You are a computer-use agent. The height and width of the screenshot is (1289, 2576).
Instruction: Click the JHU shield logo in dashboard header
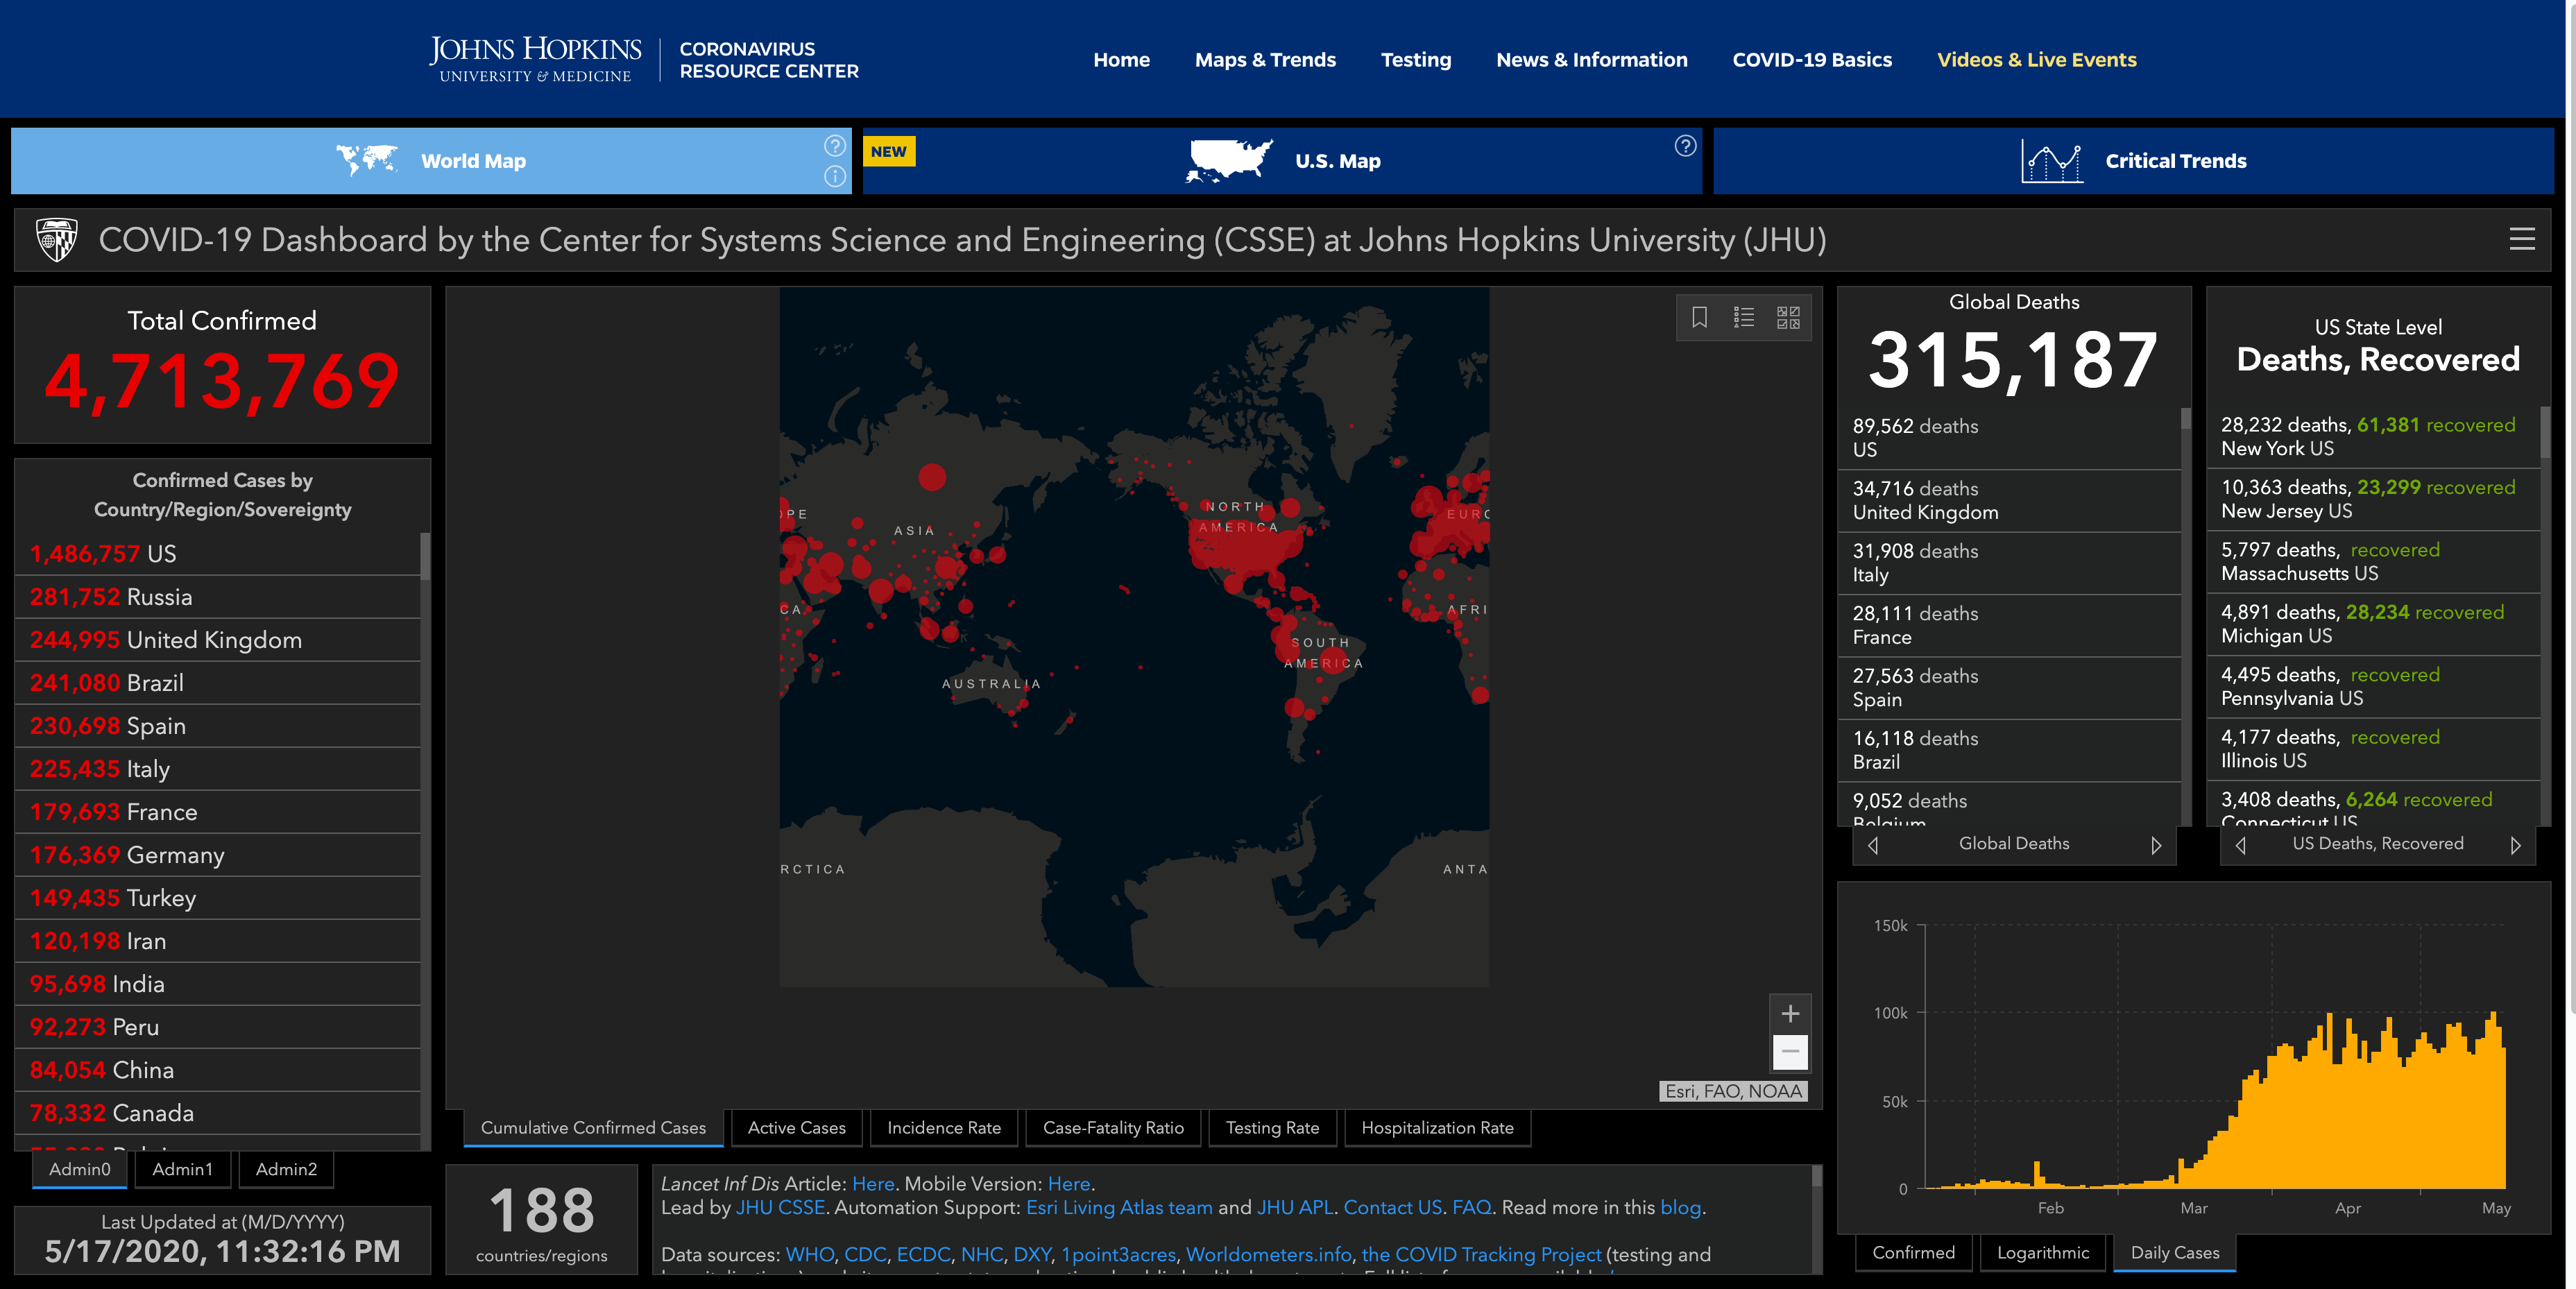(x=56, y=239)
